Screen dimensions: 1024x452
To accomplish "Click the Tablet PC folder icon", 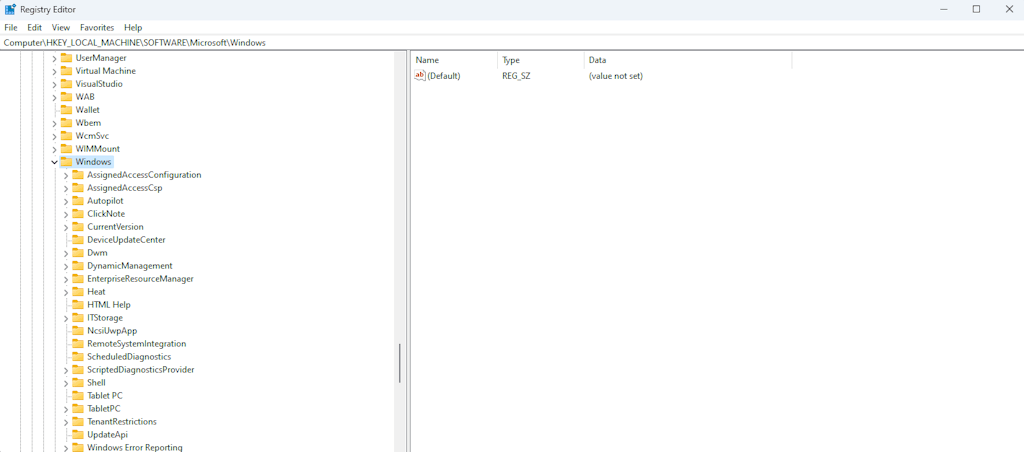I will (x=78, y=395).
